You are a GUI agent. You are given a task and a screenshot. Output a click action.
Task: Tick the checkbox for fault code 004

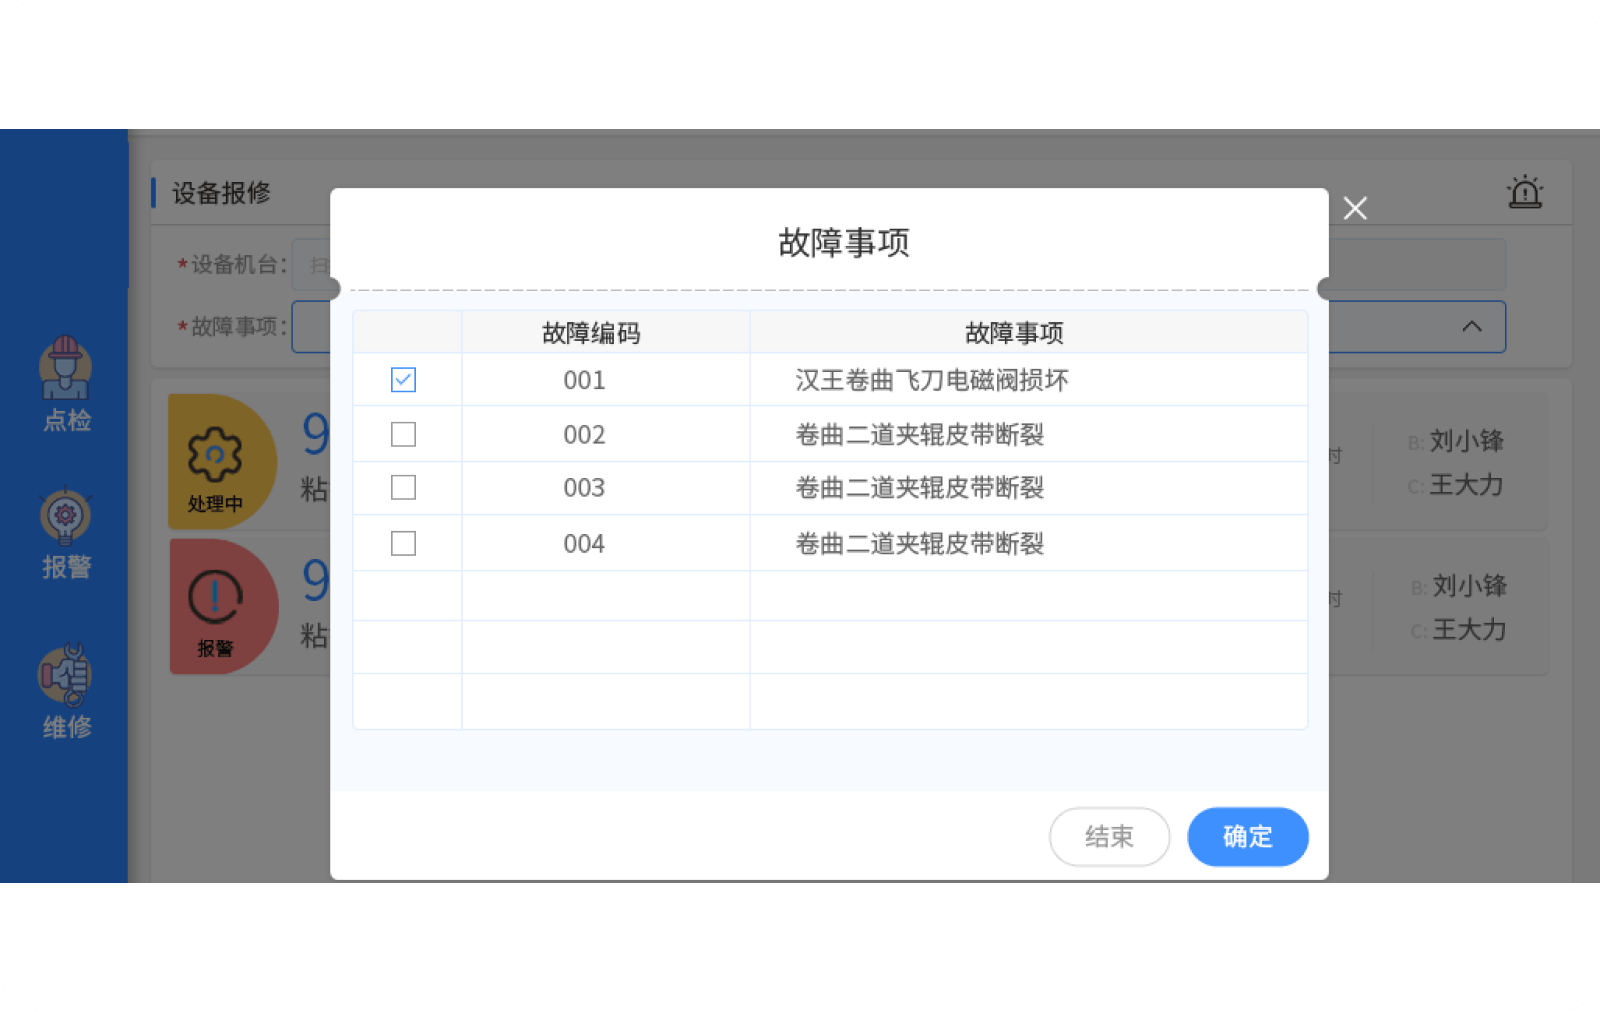403,543
